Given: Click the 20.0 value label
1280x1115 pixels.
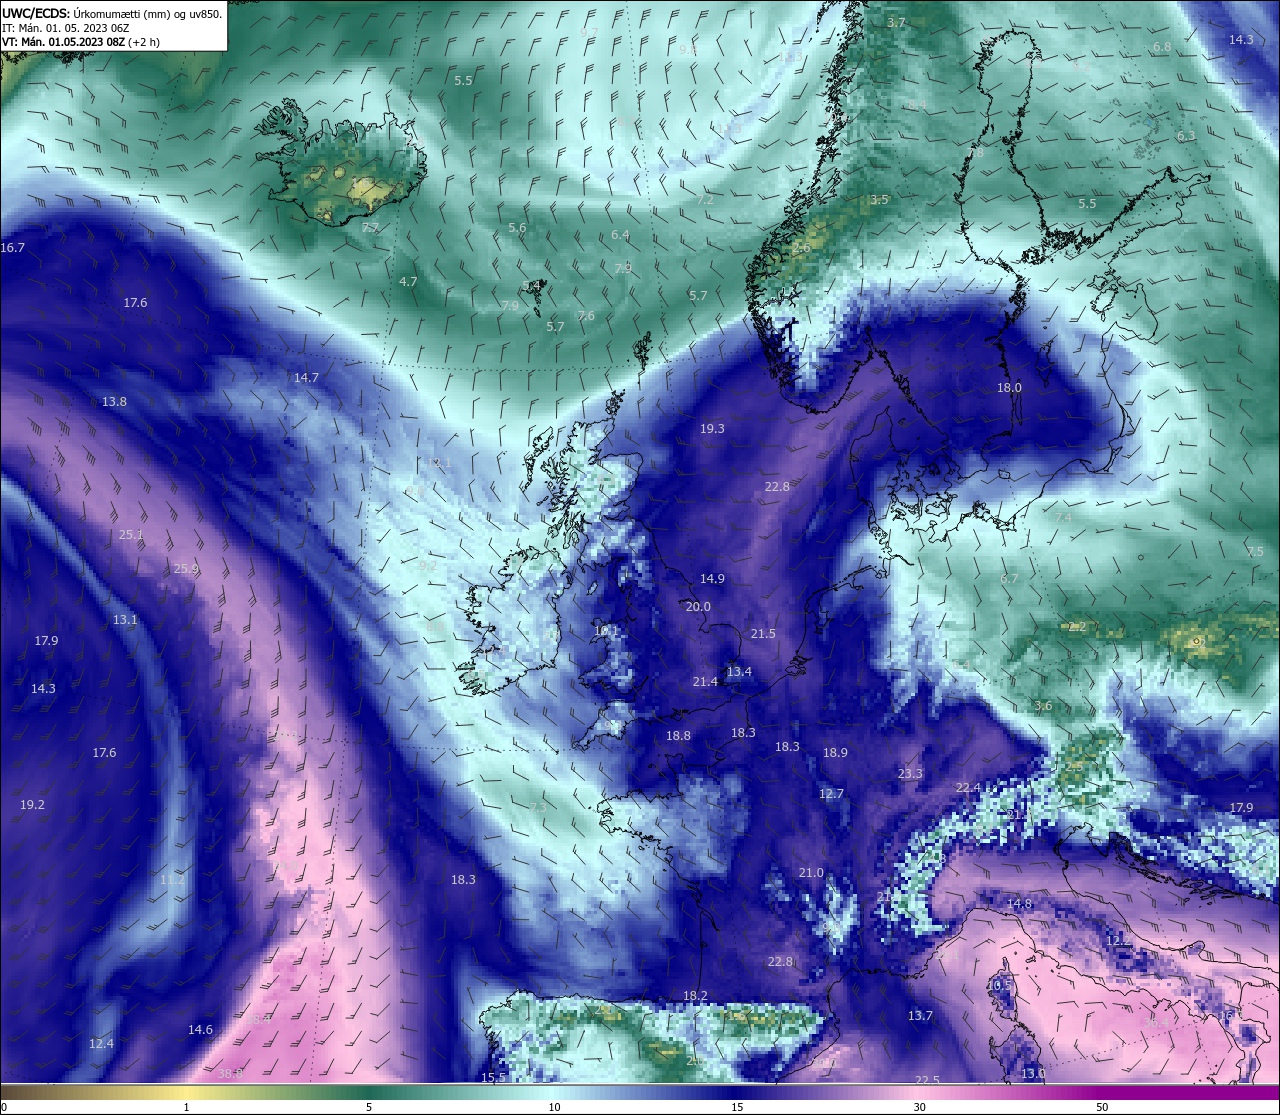Looking at the screenshot, I should [698, 606].
